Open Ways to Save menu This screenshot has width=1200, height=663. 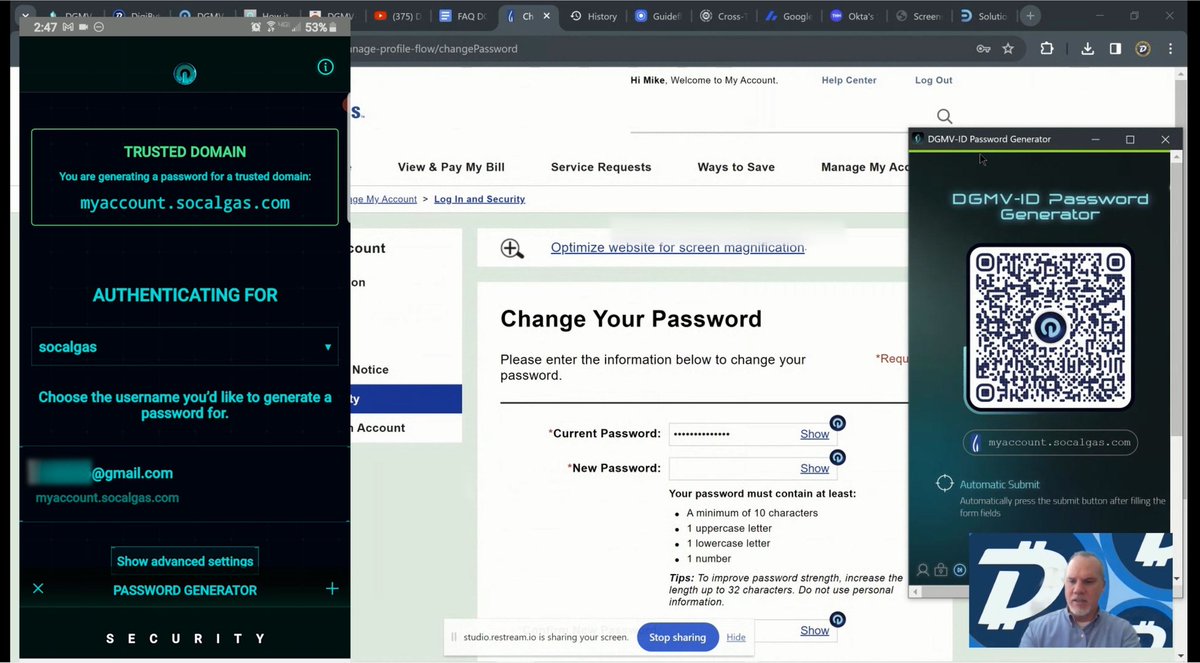tap(736, 167)
